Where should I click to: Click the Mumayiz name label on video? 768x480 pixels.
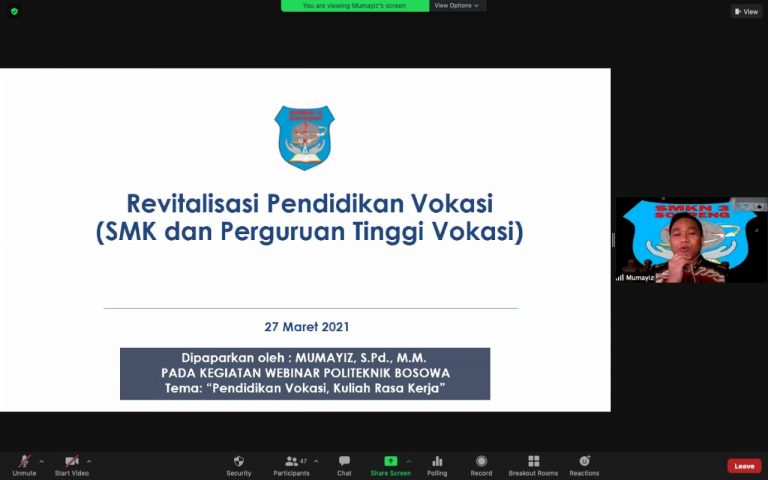640,277
